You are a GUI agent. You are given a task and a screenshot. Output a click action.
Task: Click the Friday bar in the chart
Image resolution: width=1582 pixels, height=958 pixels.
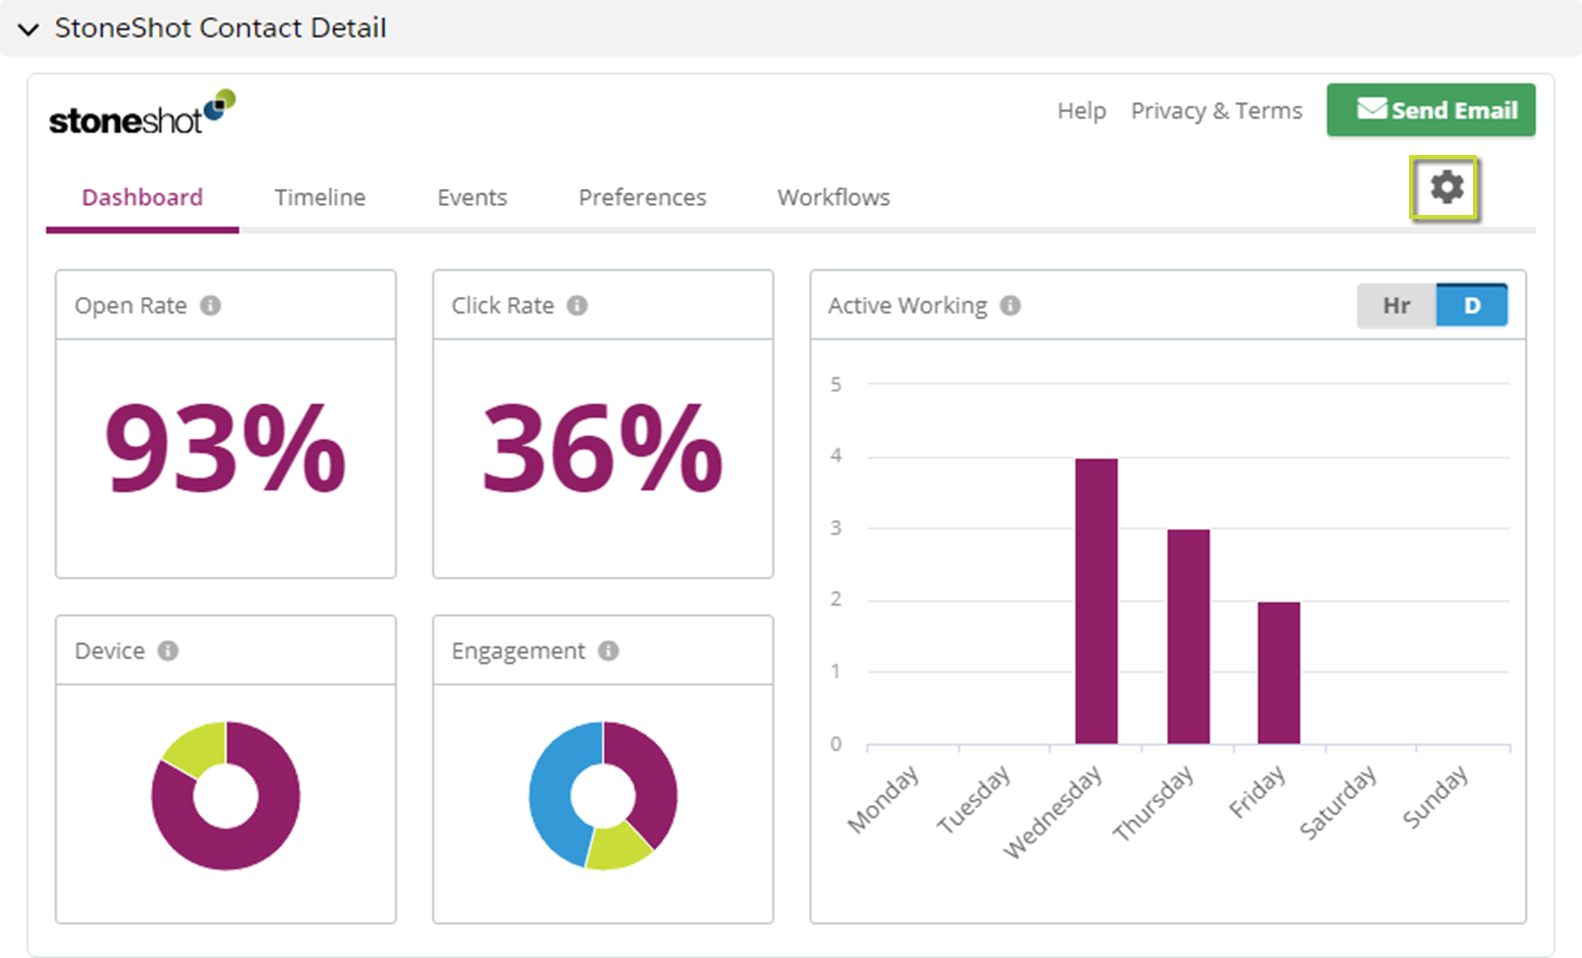1279,673
